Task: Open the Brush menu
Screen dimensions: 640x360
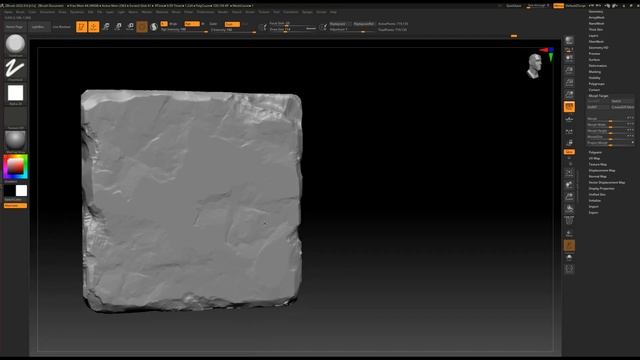Action: click(x=20, y=12)
